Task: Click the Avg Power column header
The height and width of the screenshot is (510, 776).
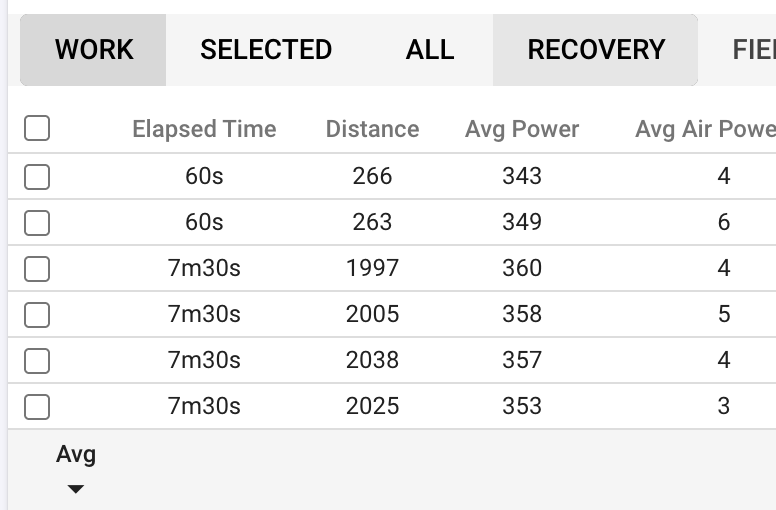Action: [522, 129]
